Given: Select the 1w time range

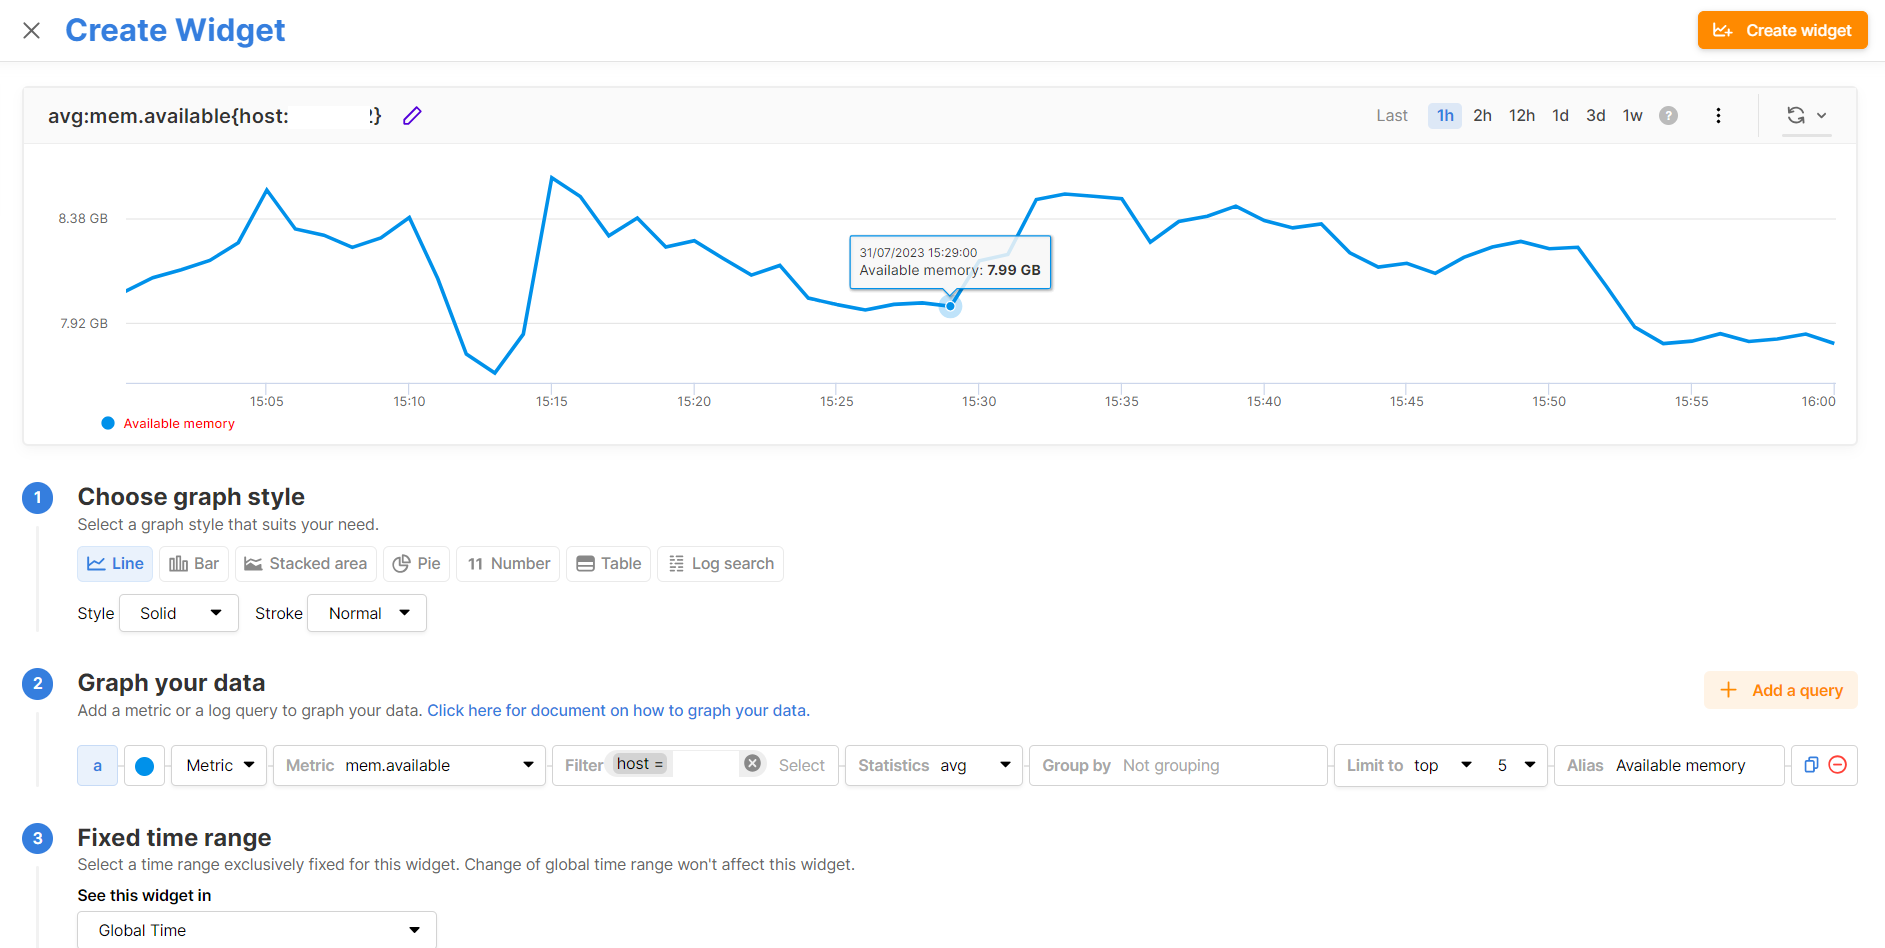Looking at the screenshot, I should (x=1632, y=116).
